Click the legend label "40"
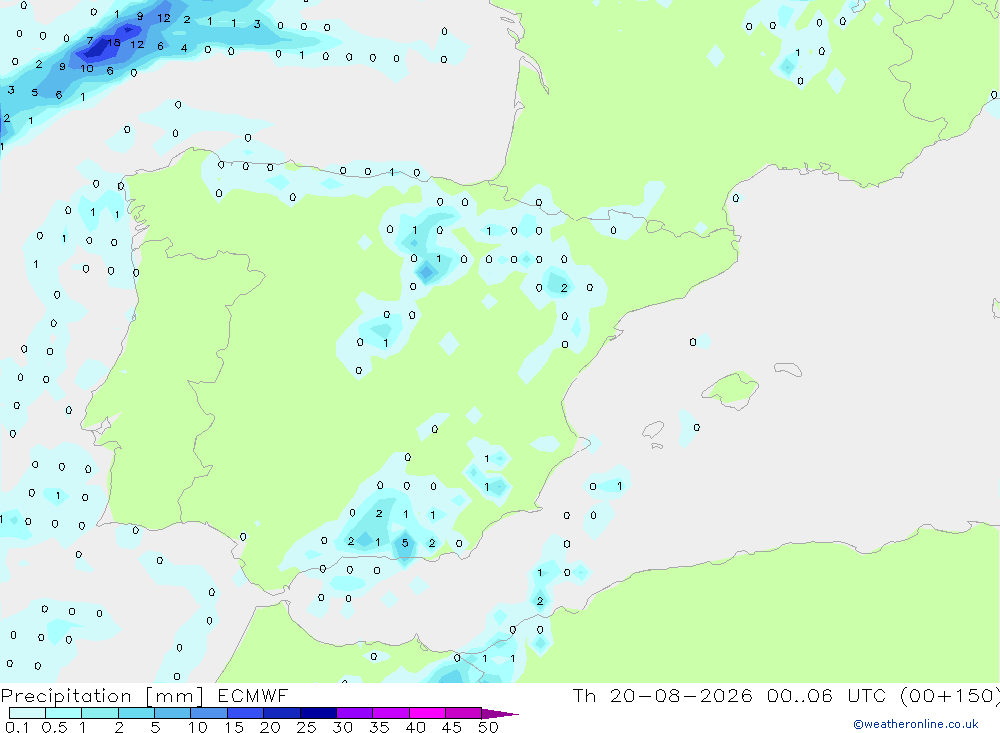The height and width of the screenshot is (733, 1000). point(416,727)
